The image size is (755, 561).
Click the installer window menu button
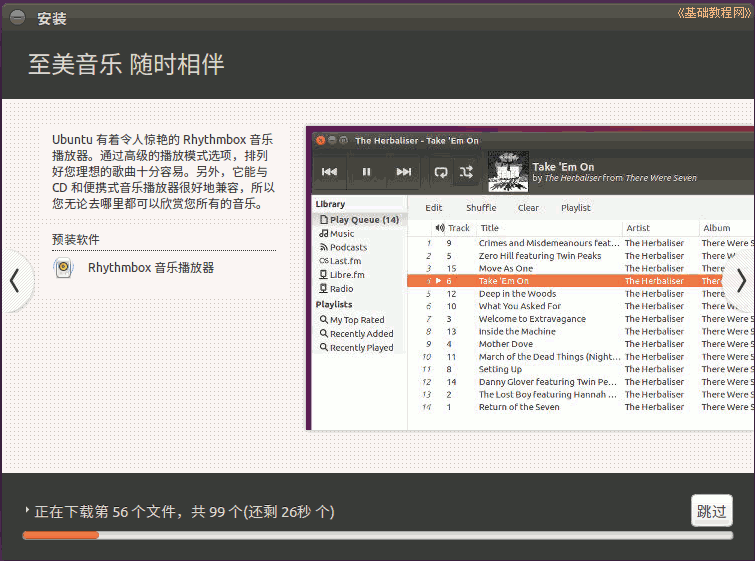pyautogui.click(x=17, y=18)
